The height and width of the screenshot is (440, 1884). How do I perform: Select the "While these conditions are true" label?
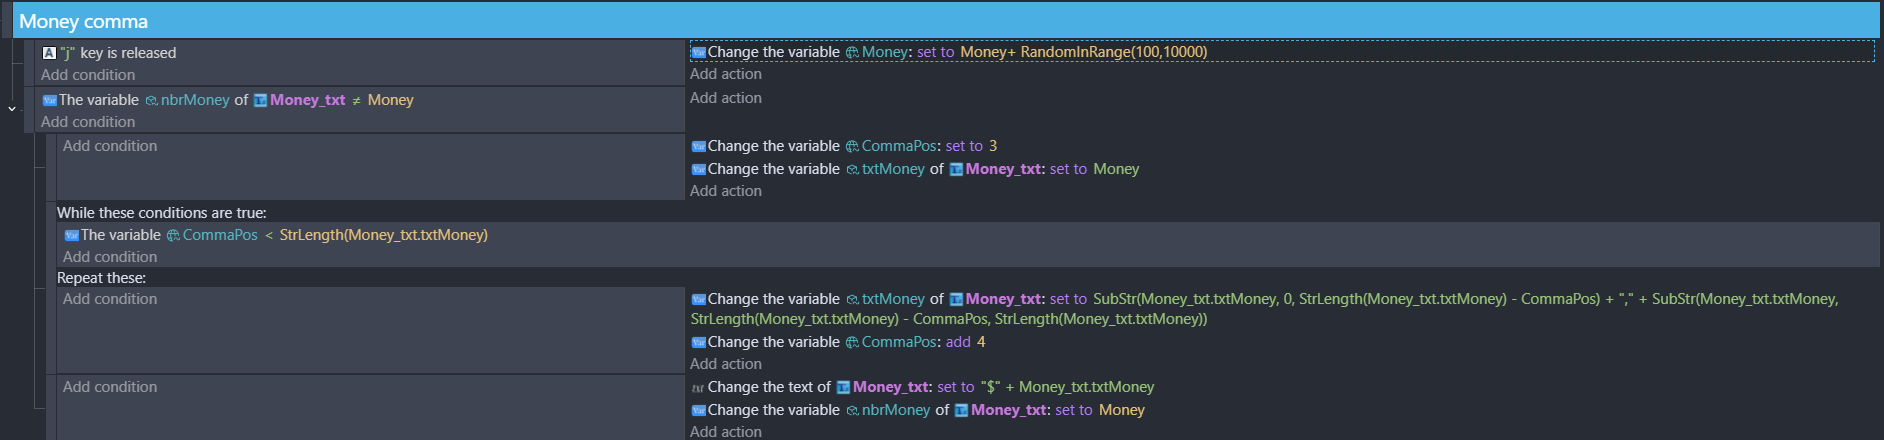click(162, 213)
